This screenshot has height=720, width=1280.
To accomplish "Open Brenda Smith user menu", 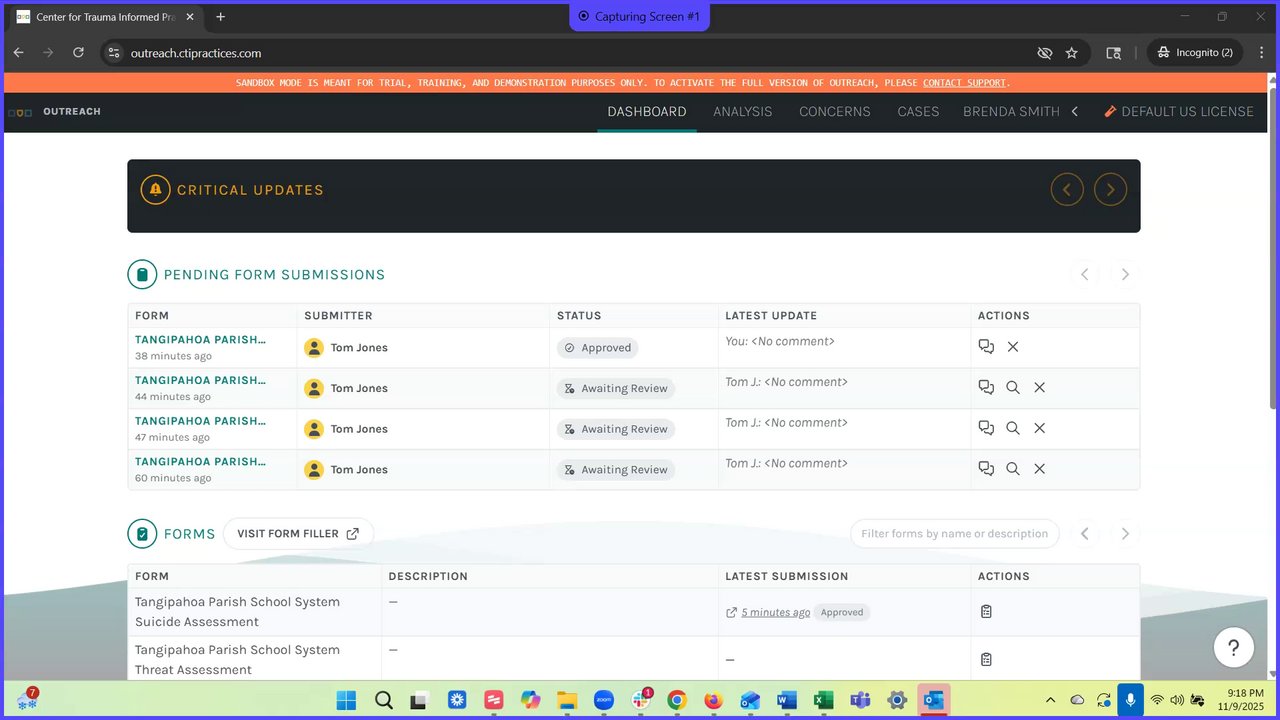I will tap(1011, 112).
